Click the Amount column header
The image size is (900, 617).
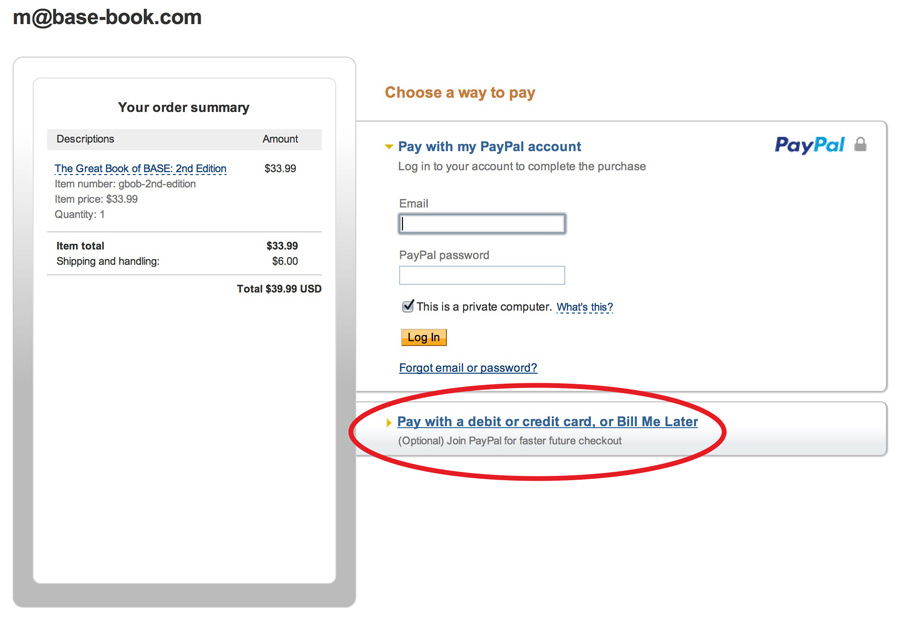[x=280, y=139]
